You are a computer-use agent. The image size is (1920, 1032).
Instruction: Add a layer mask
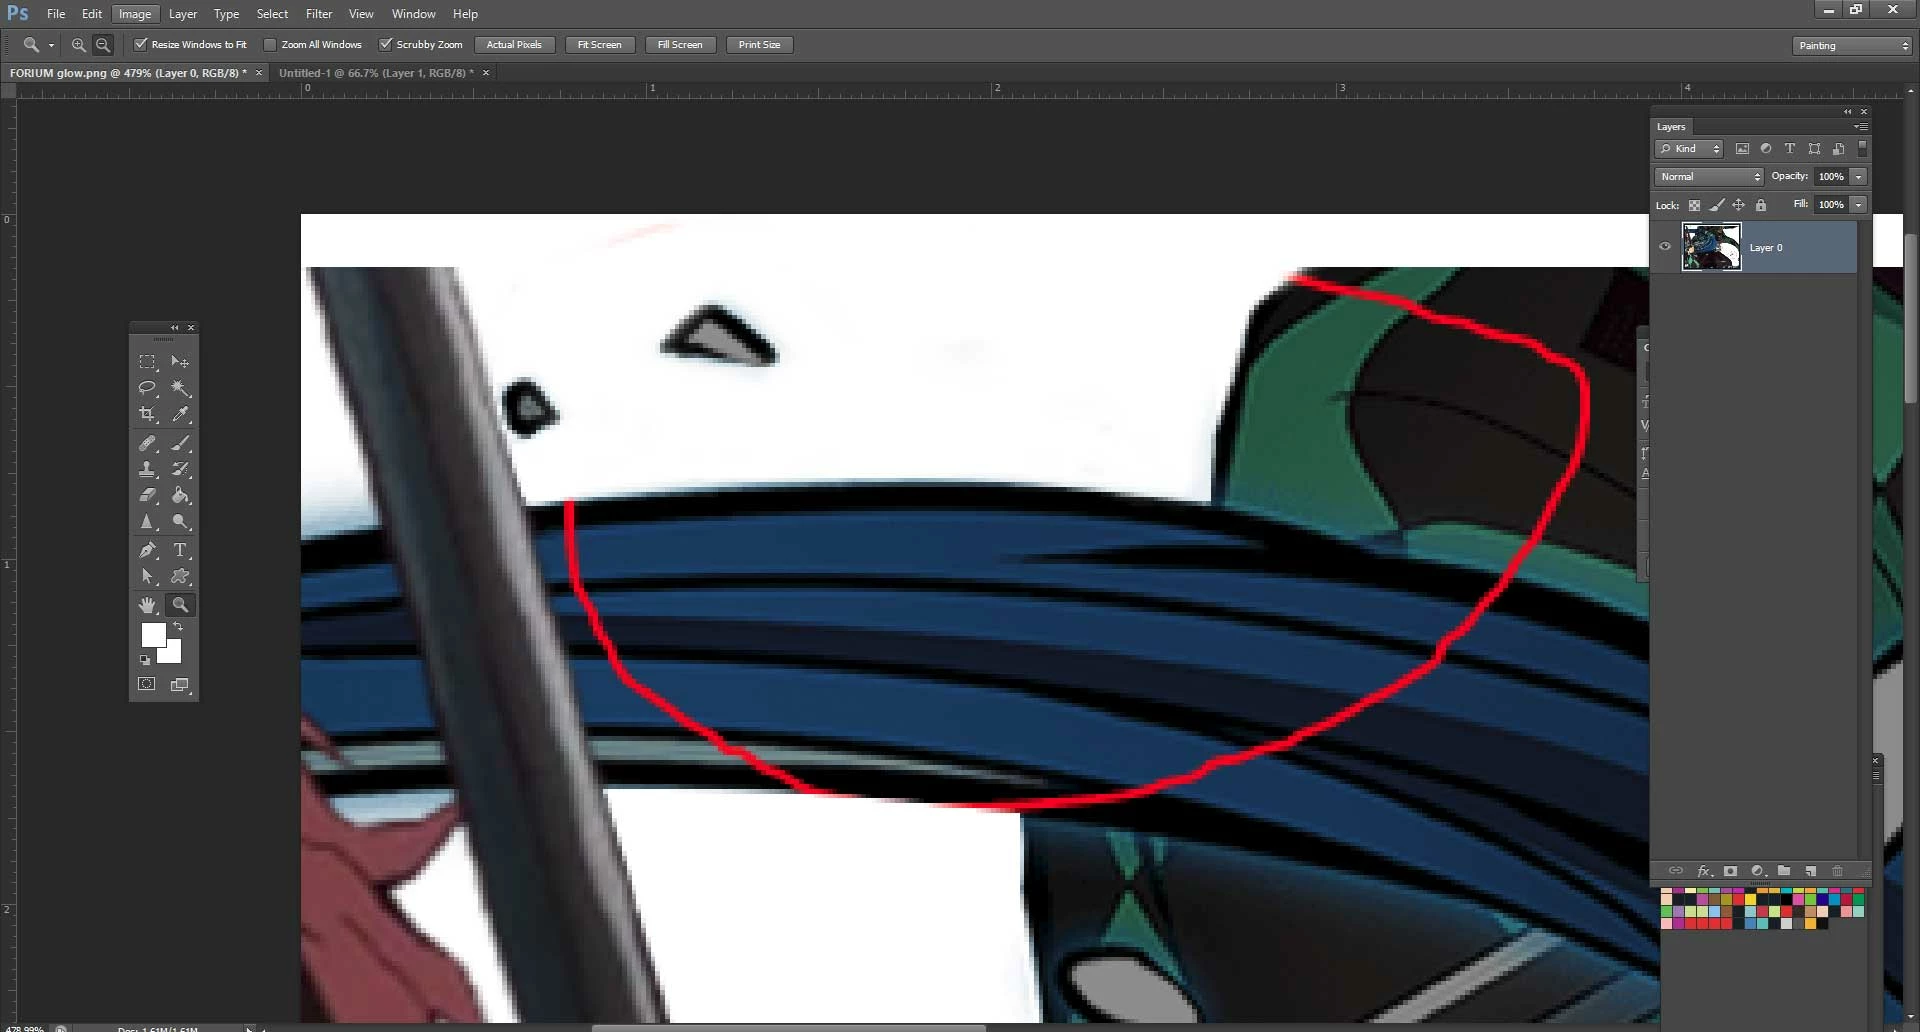[1730, 871]
